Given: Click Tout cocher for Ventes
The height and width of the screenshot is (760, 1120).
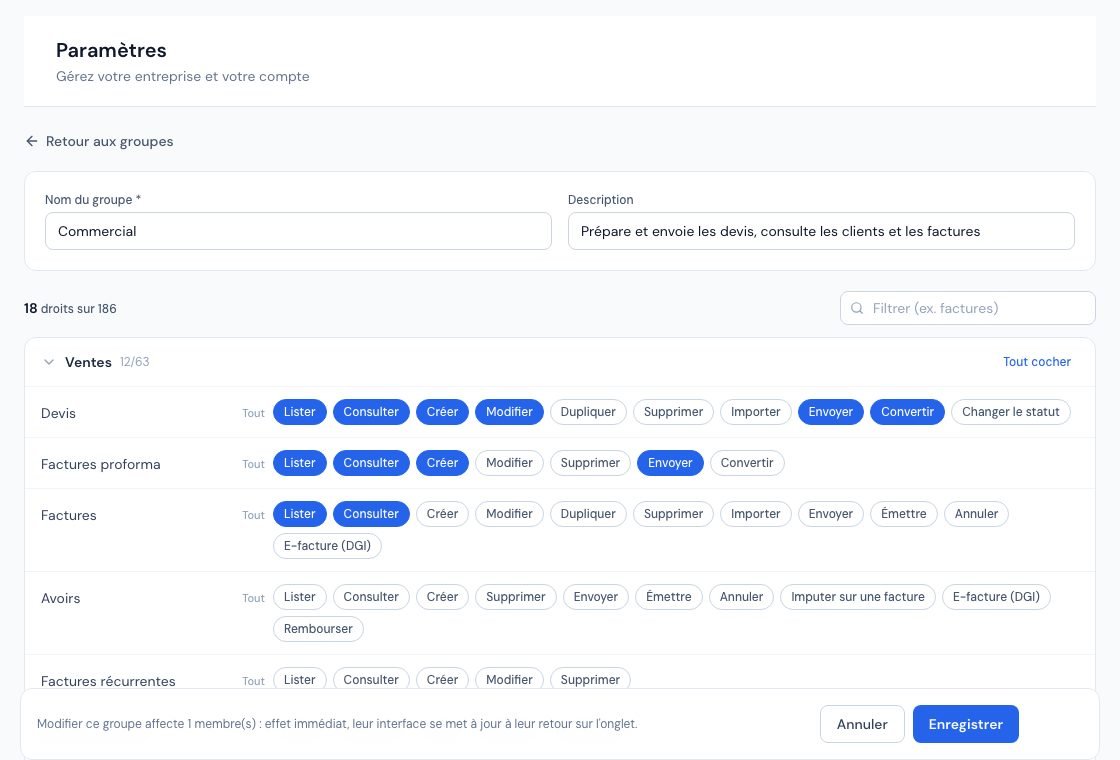Looking at the screenshot, I should pos(1036,362).
